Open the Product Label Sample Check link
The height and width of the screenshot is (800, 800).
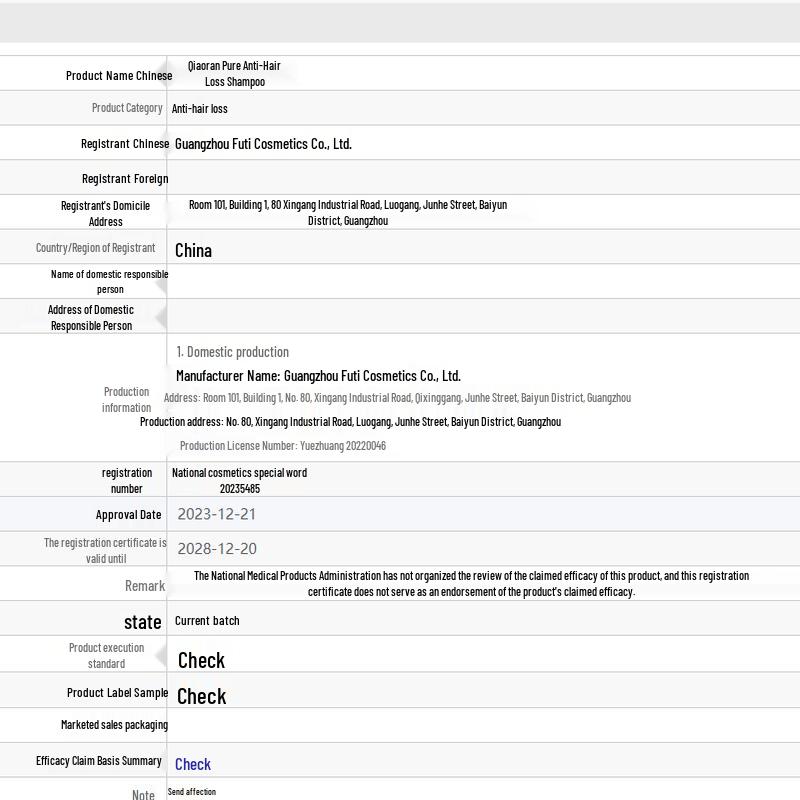tap(201, 696)
